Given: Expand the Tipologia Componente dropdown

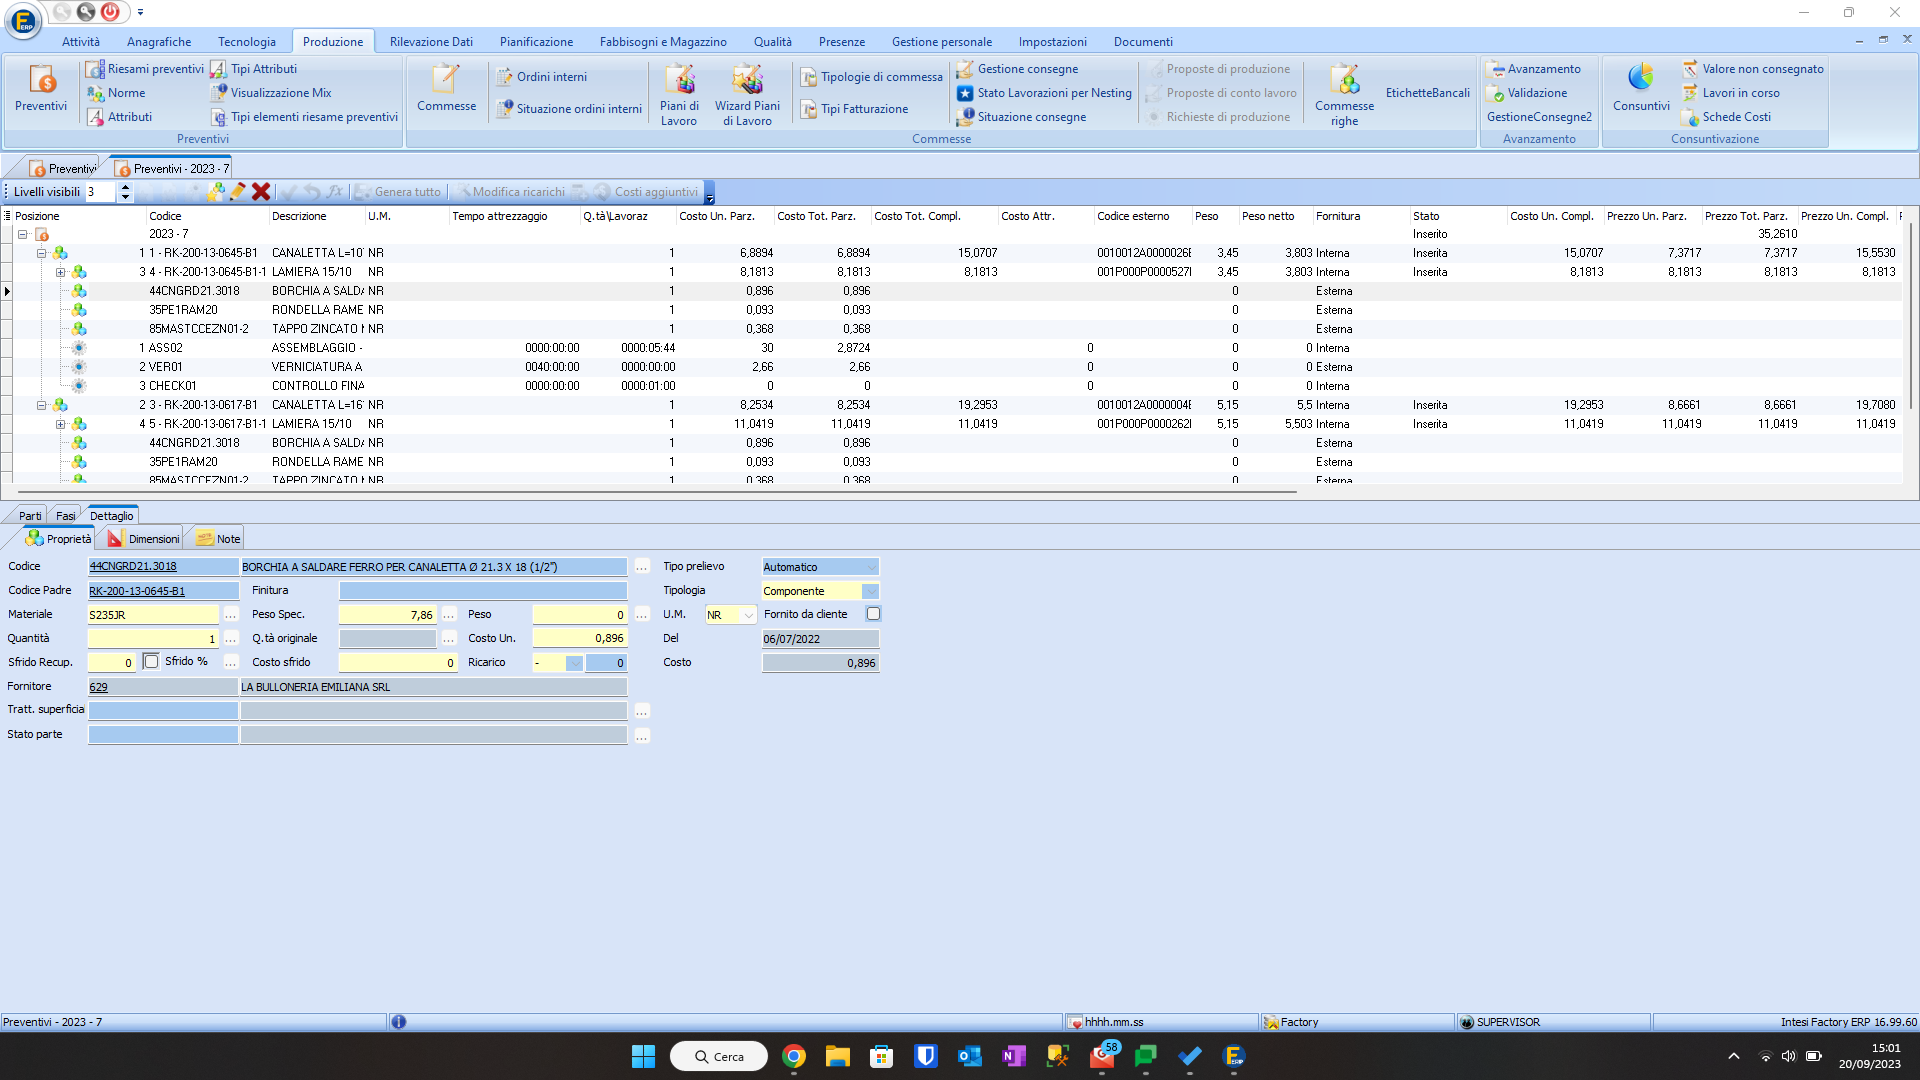Looking at the screenshot, I should pos(870,591).
